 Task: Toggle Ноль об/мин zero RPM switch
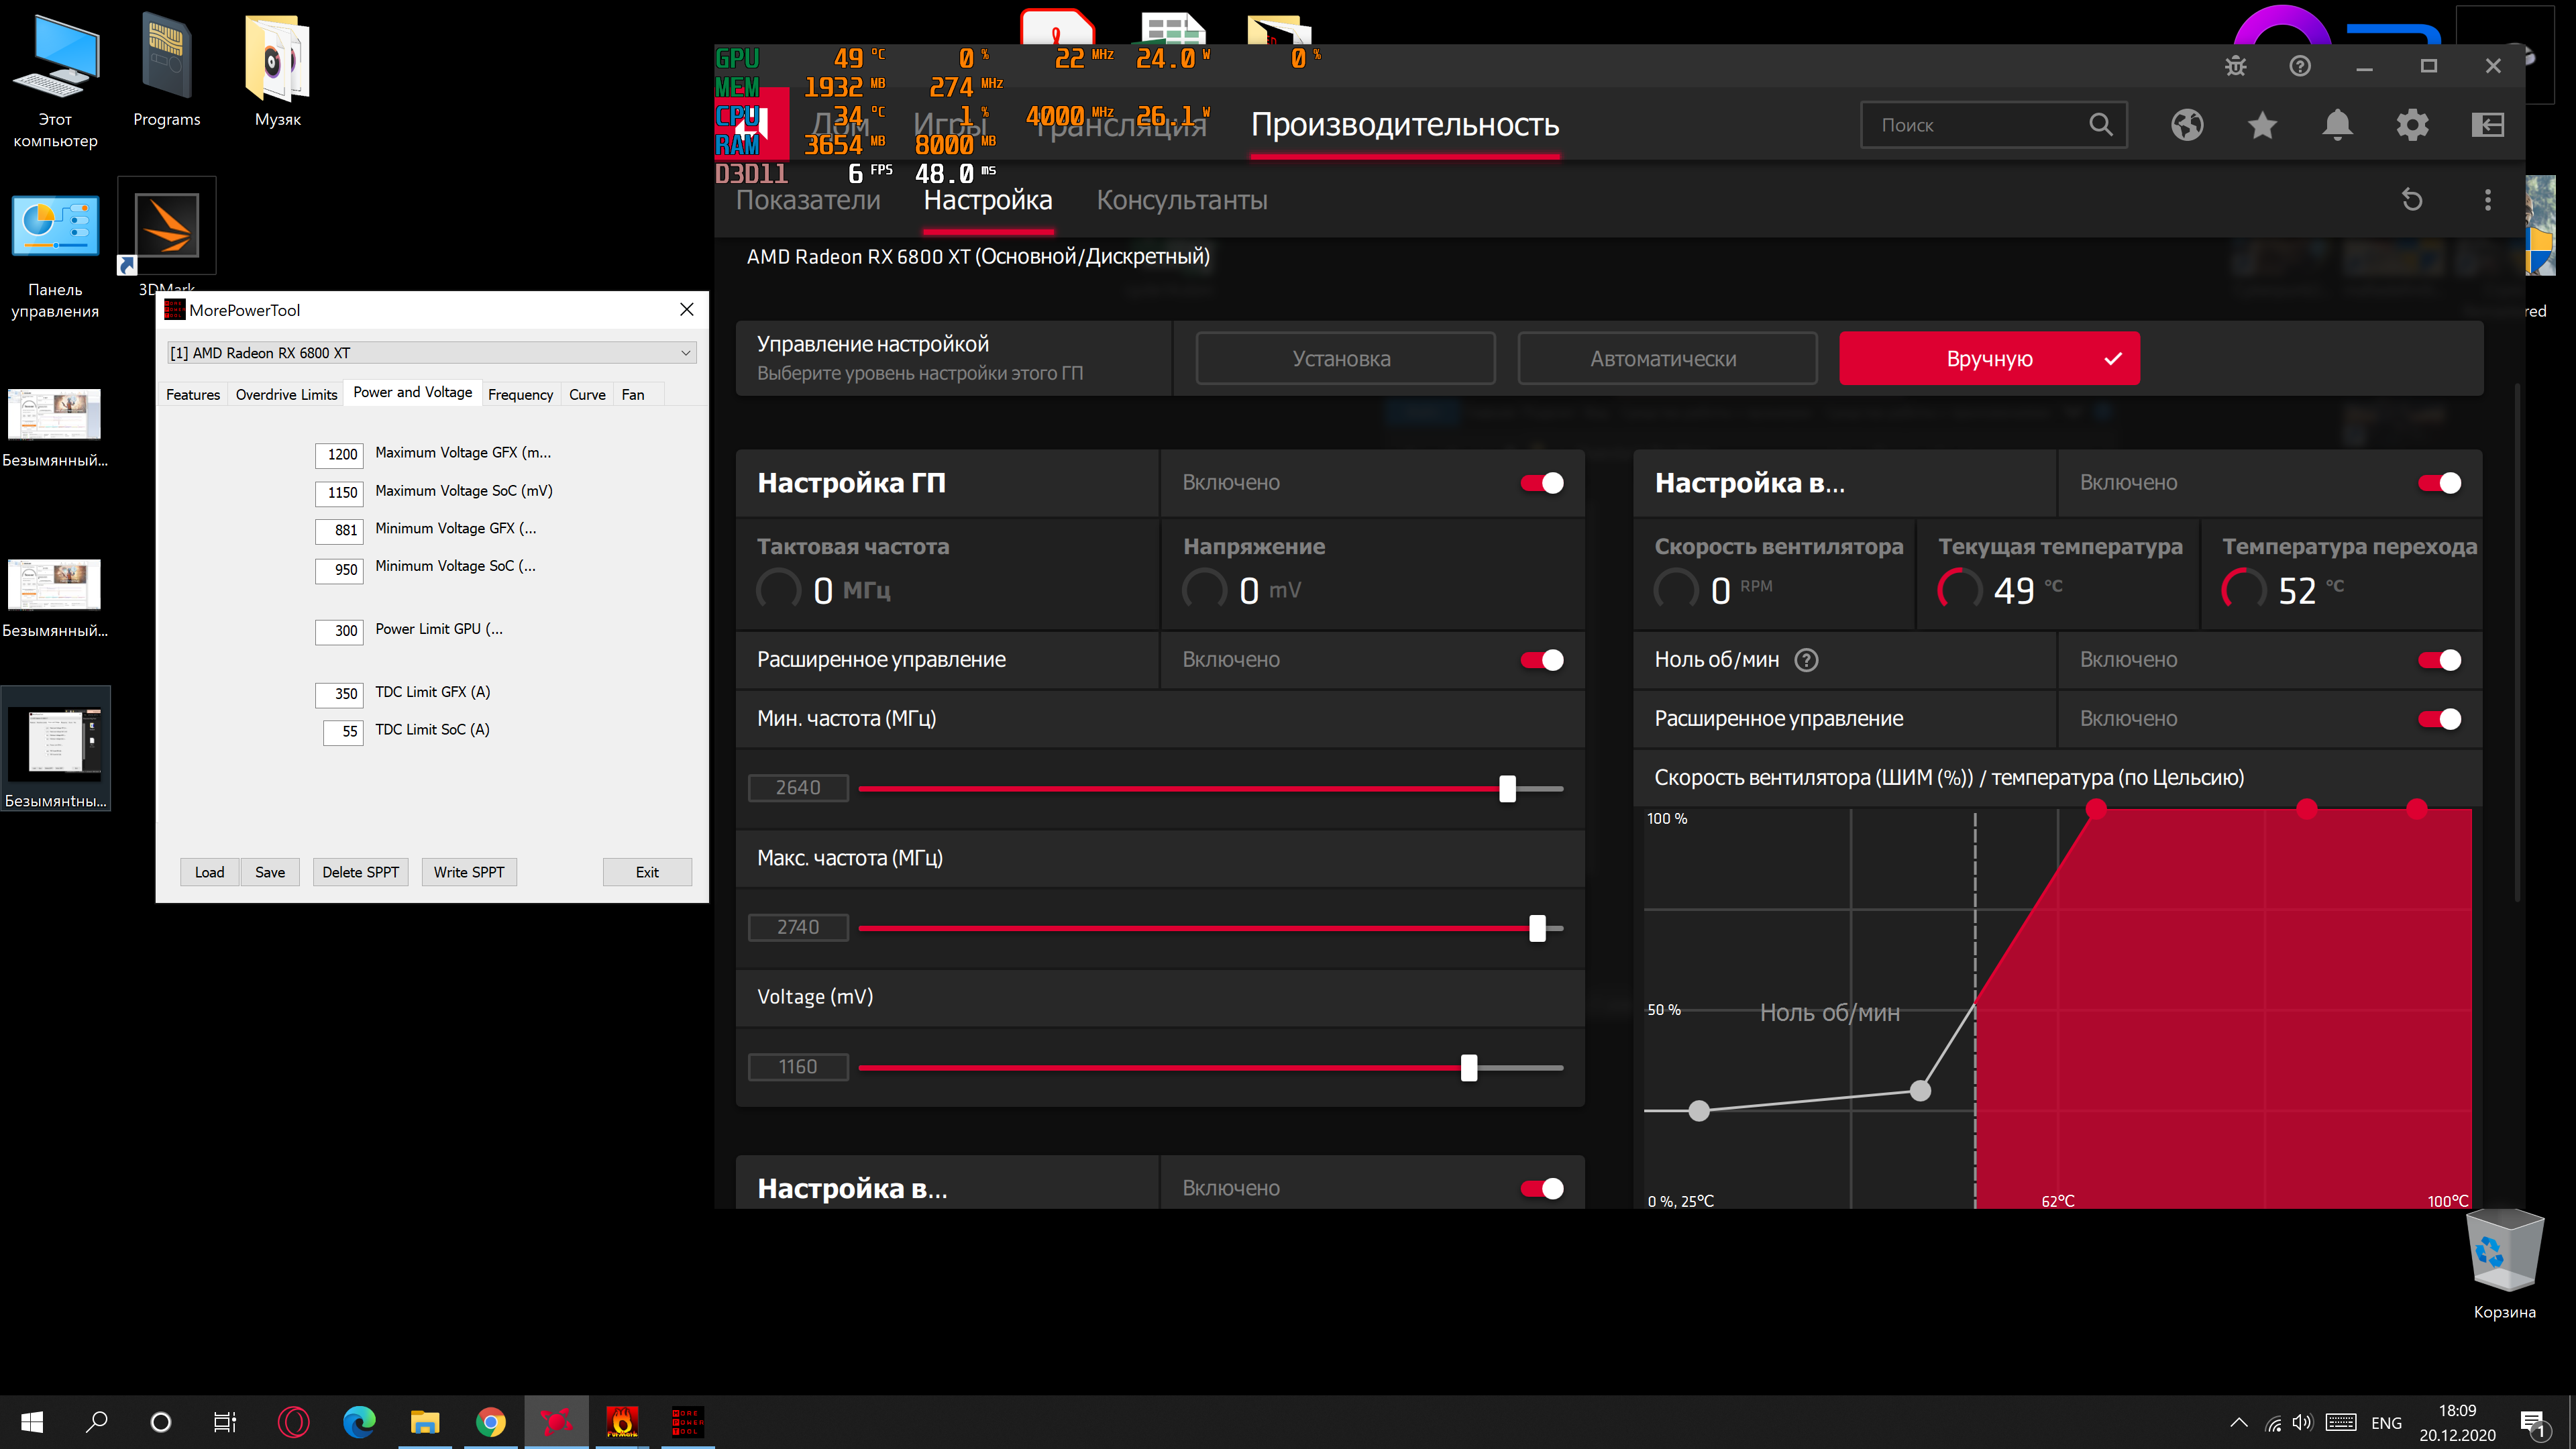pyautogui.click(x=2439, y=660)
